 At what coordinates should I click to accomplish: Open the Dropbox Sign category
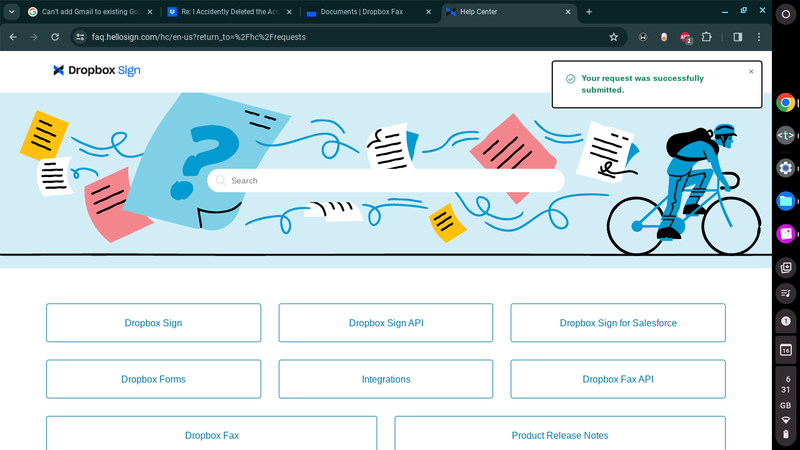click(154, 323)
